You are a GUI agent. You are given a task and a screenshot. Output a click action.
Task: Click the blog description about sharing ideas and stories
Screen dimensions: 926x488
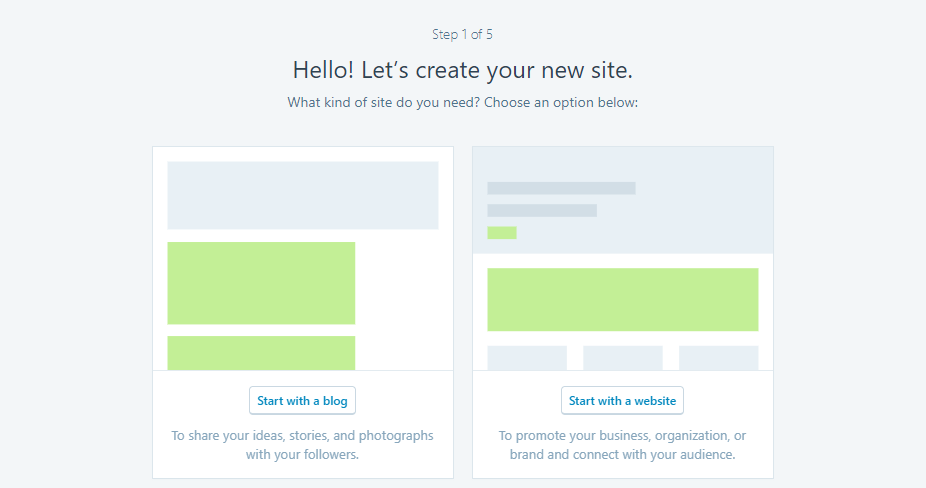[x=302, y=445]
